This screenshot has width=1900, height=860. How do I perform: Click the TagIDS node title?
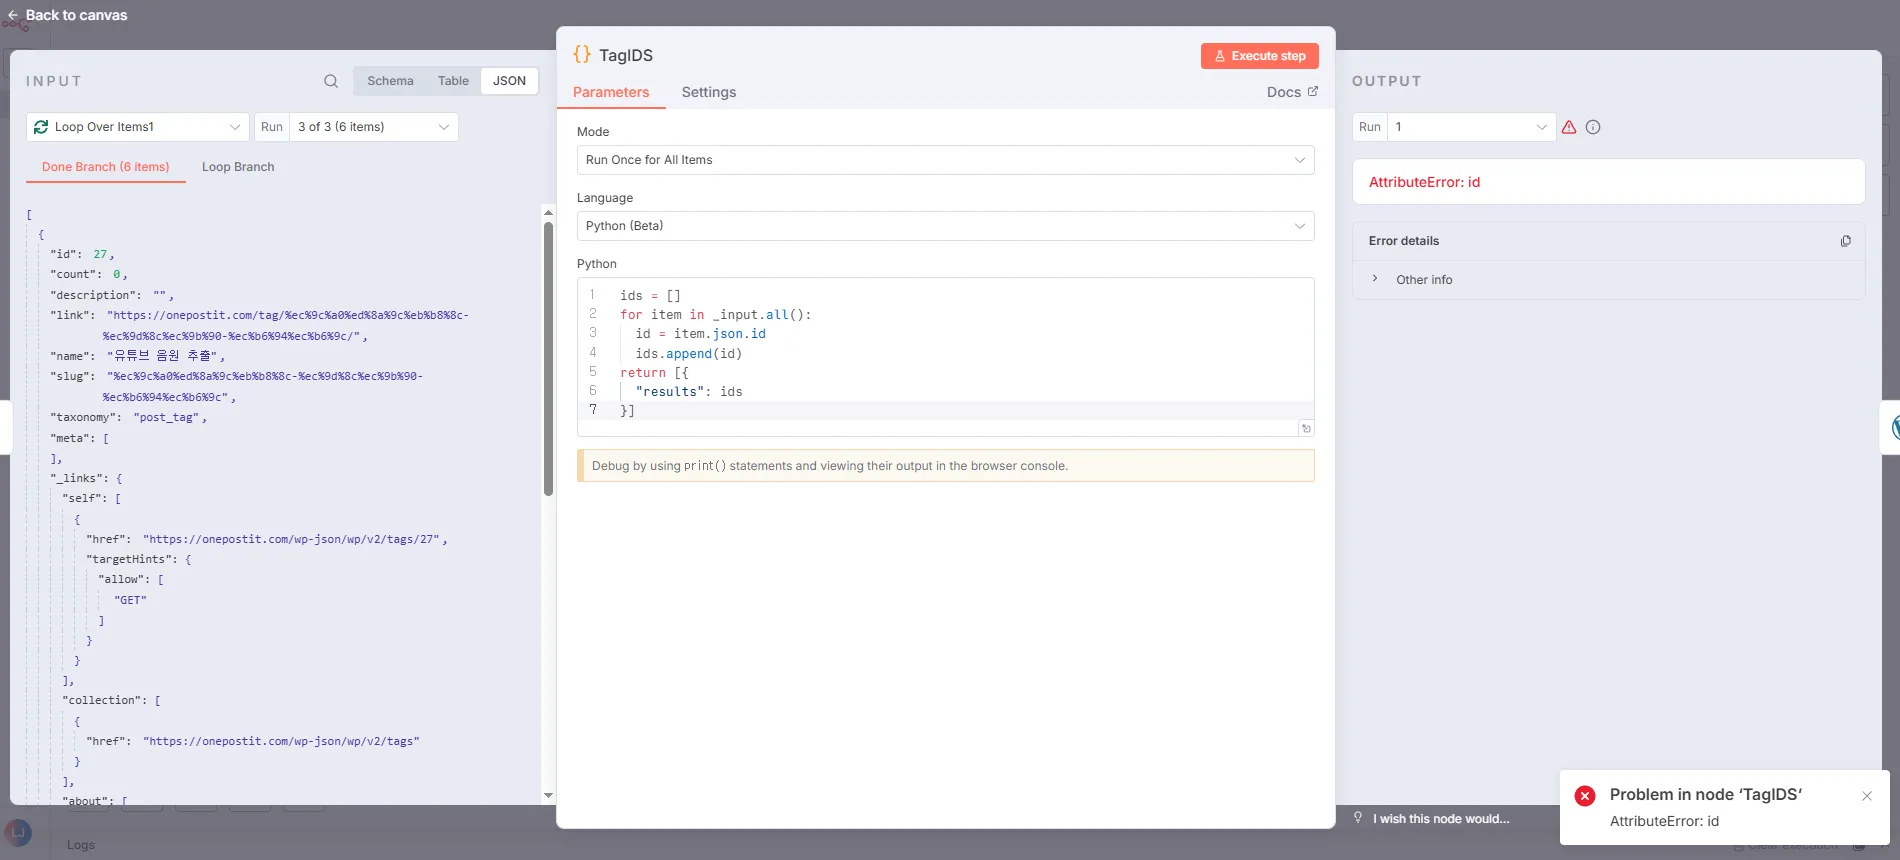(x=626, y=55)
